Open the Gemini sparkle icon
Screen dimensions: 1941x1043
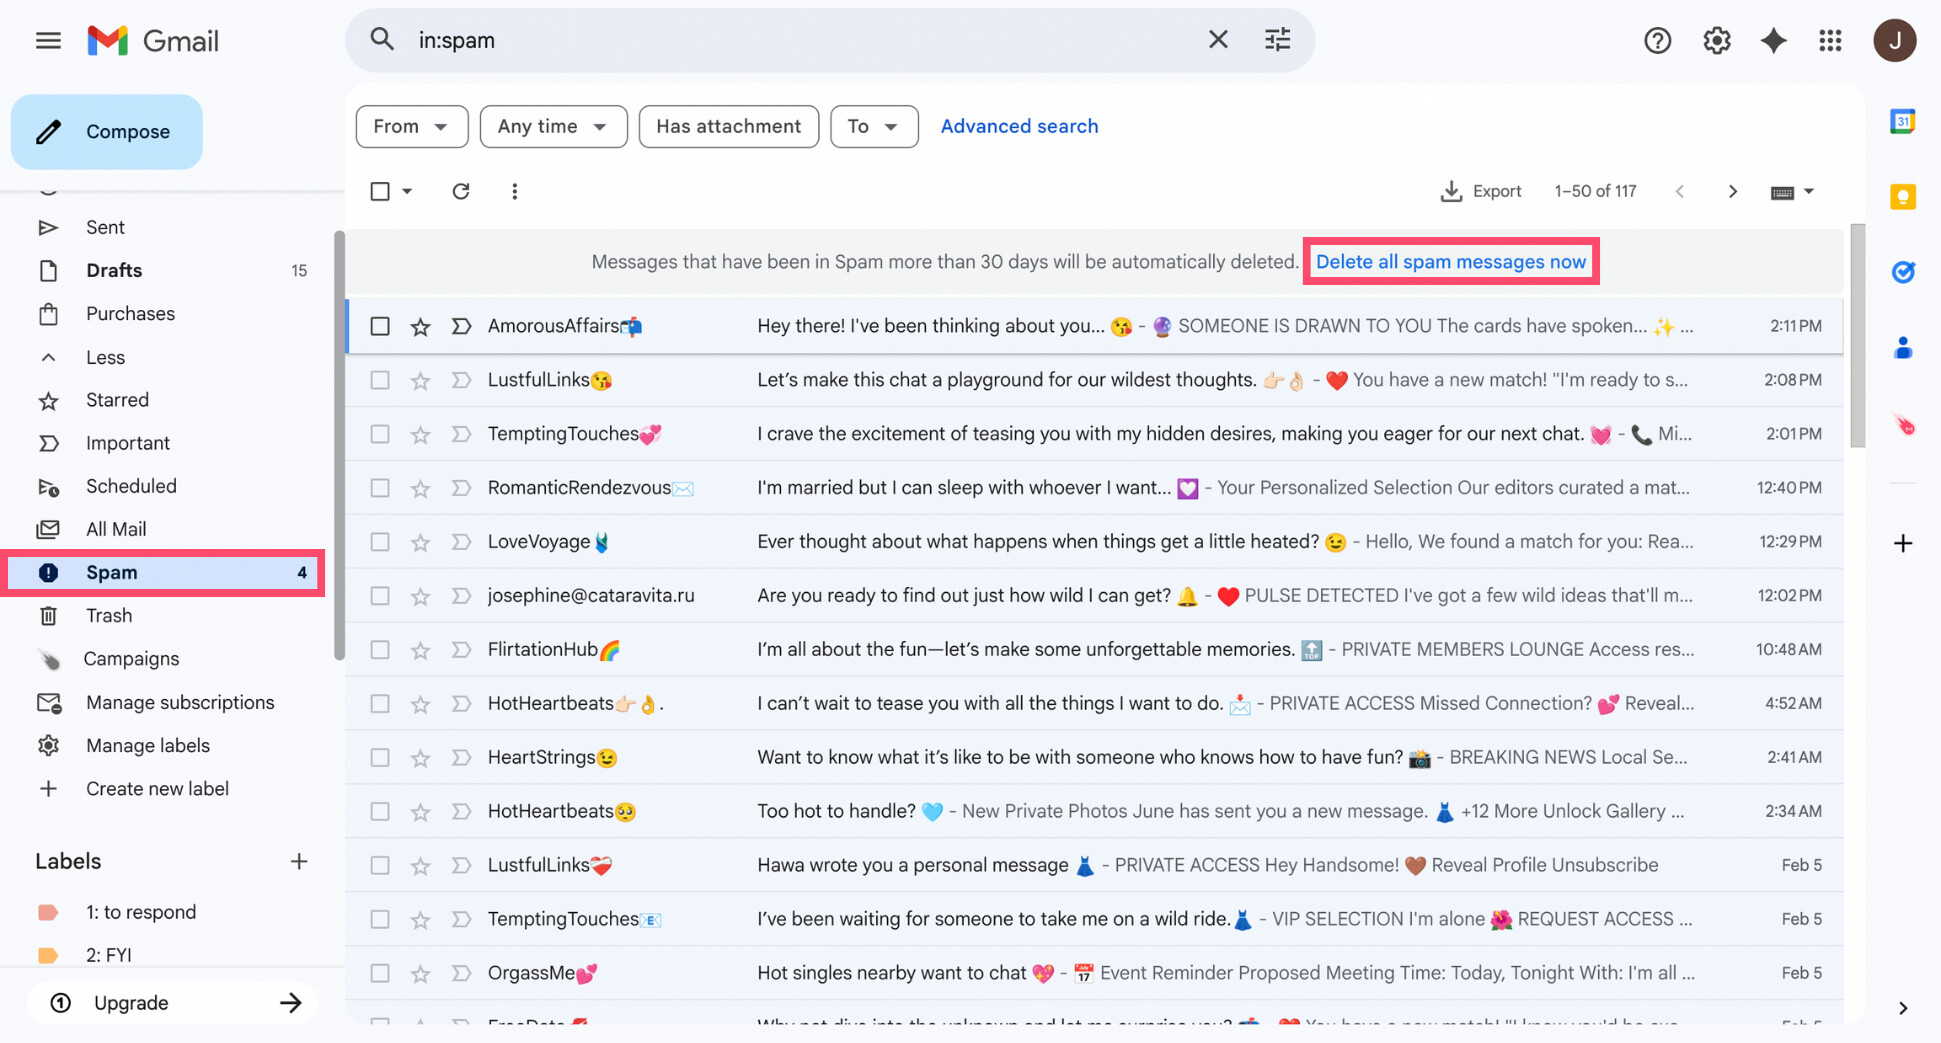coord(1773,40)
